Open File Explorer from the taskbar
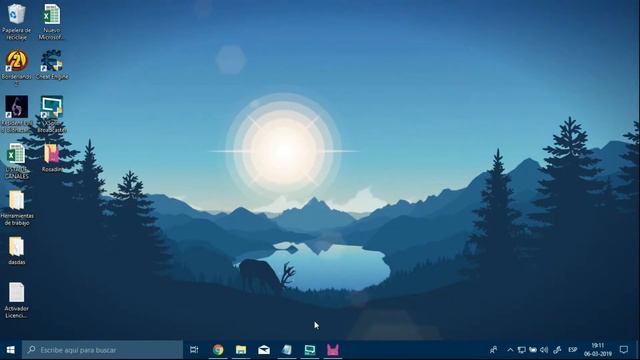This screenshot has height=360, width=640. (241, 350)
